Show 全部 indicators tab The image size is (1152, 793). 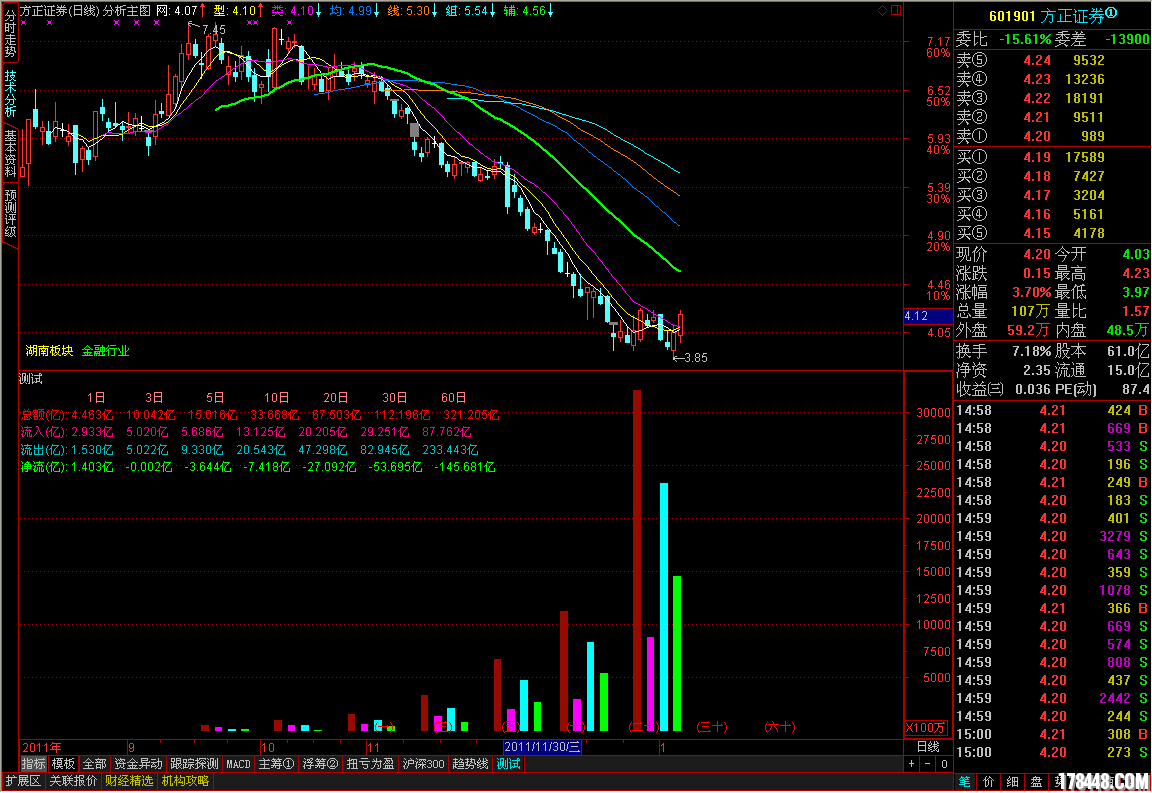coord(94,764)
